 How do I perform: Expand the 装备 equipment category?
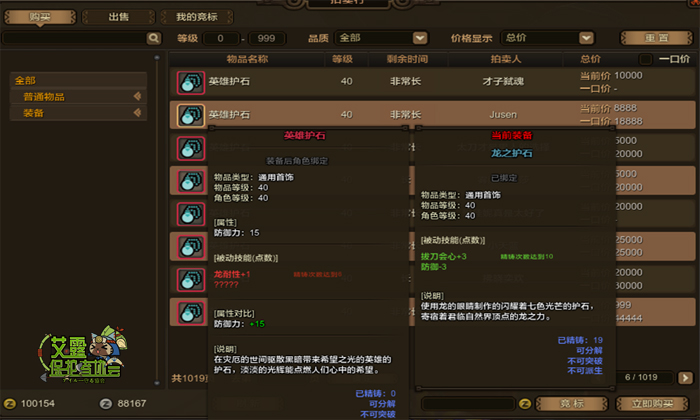79,113
